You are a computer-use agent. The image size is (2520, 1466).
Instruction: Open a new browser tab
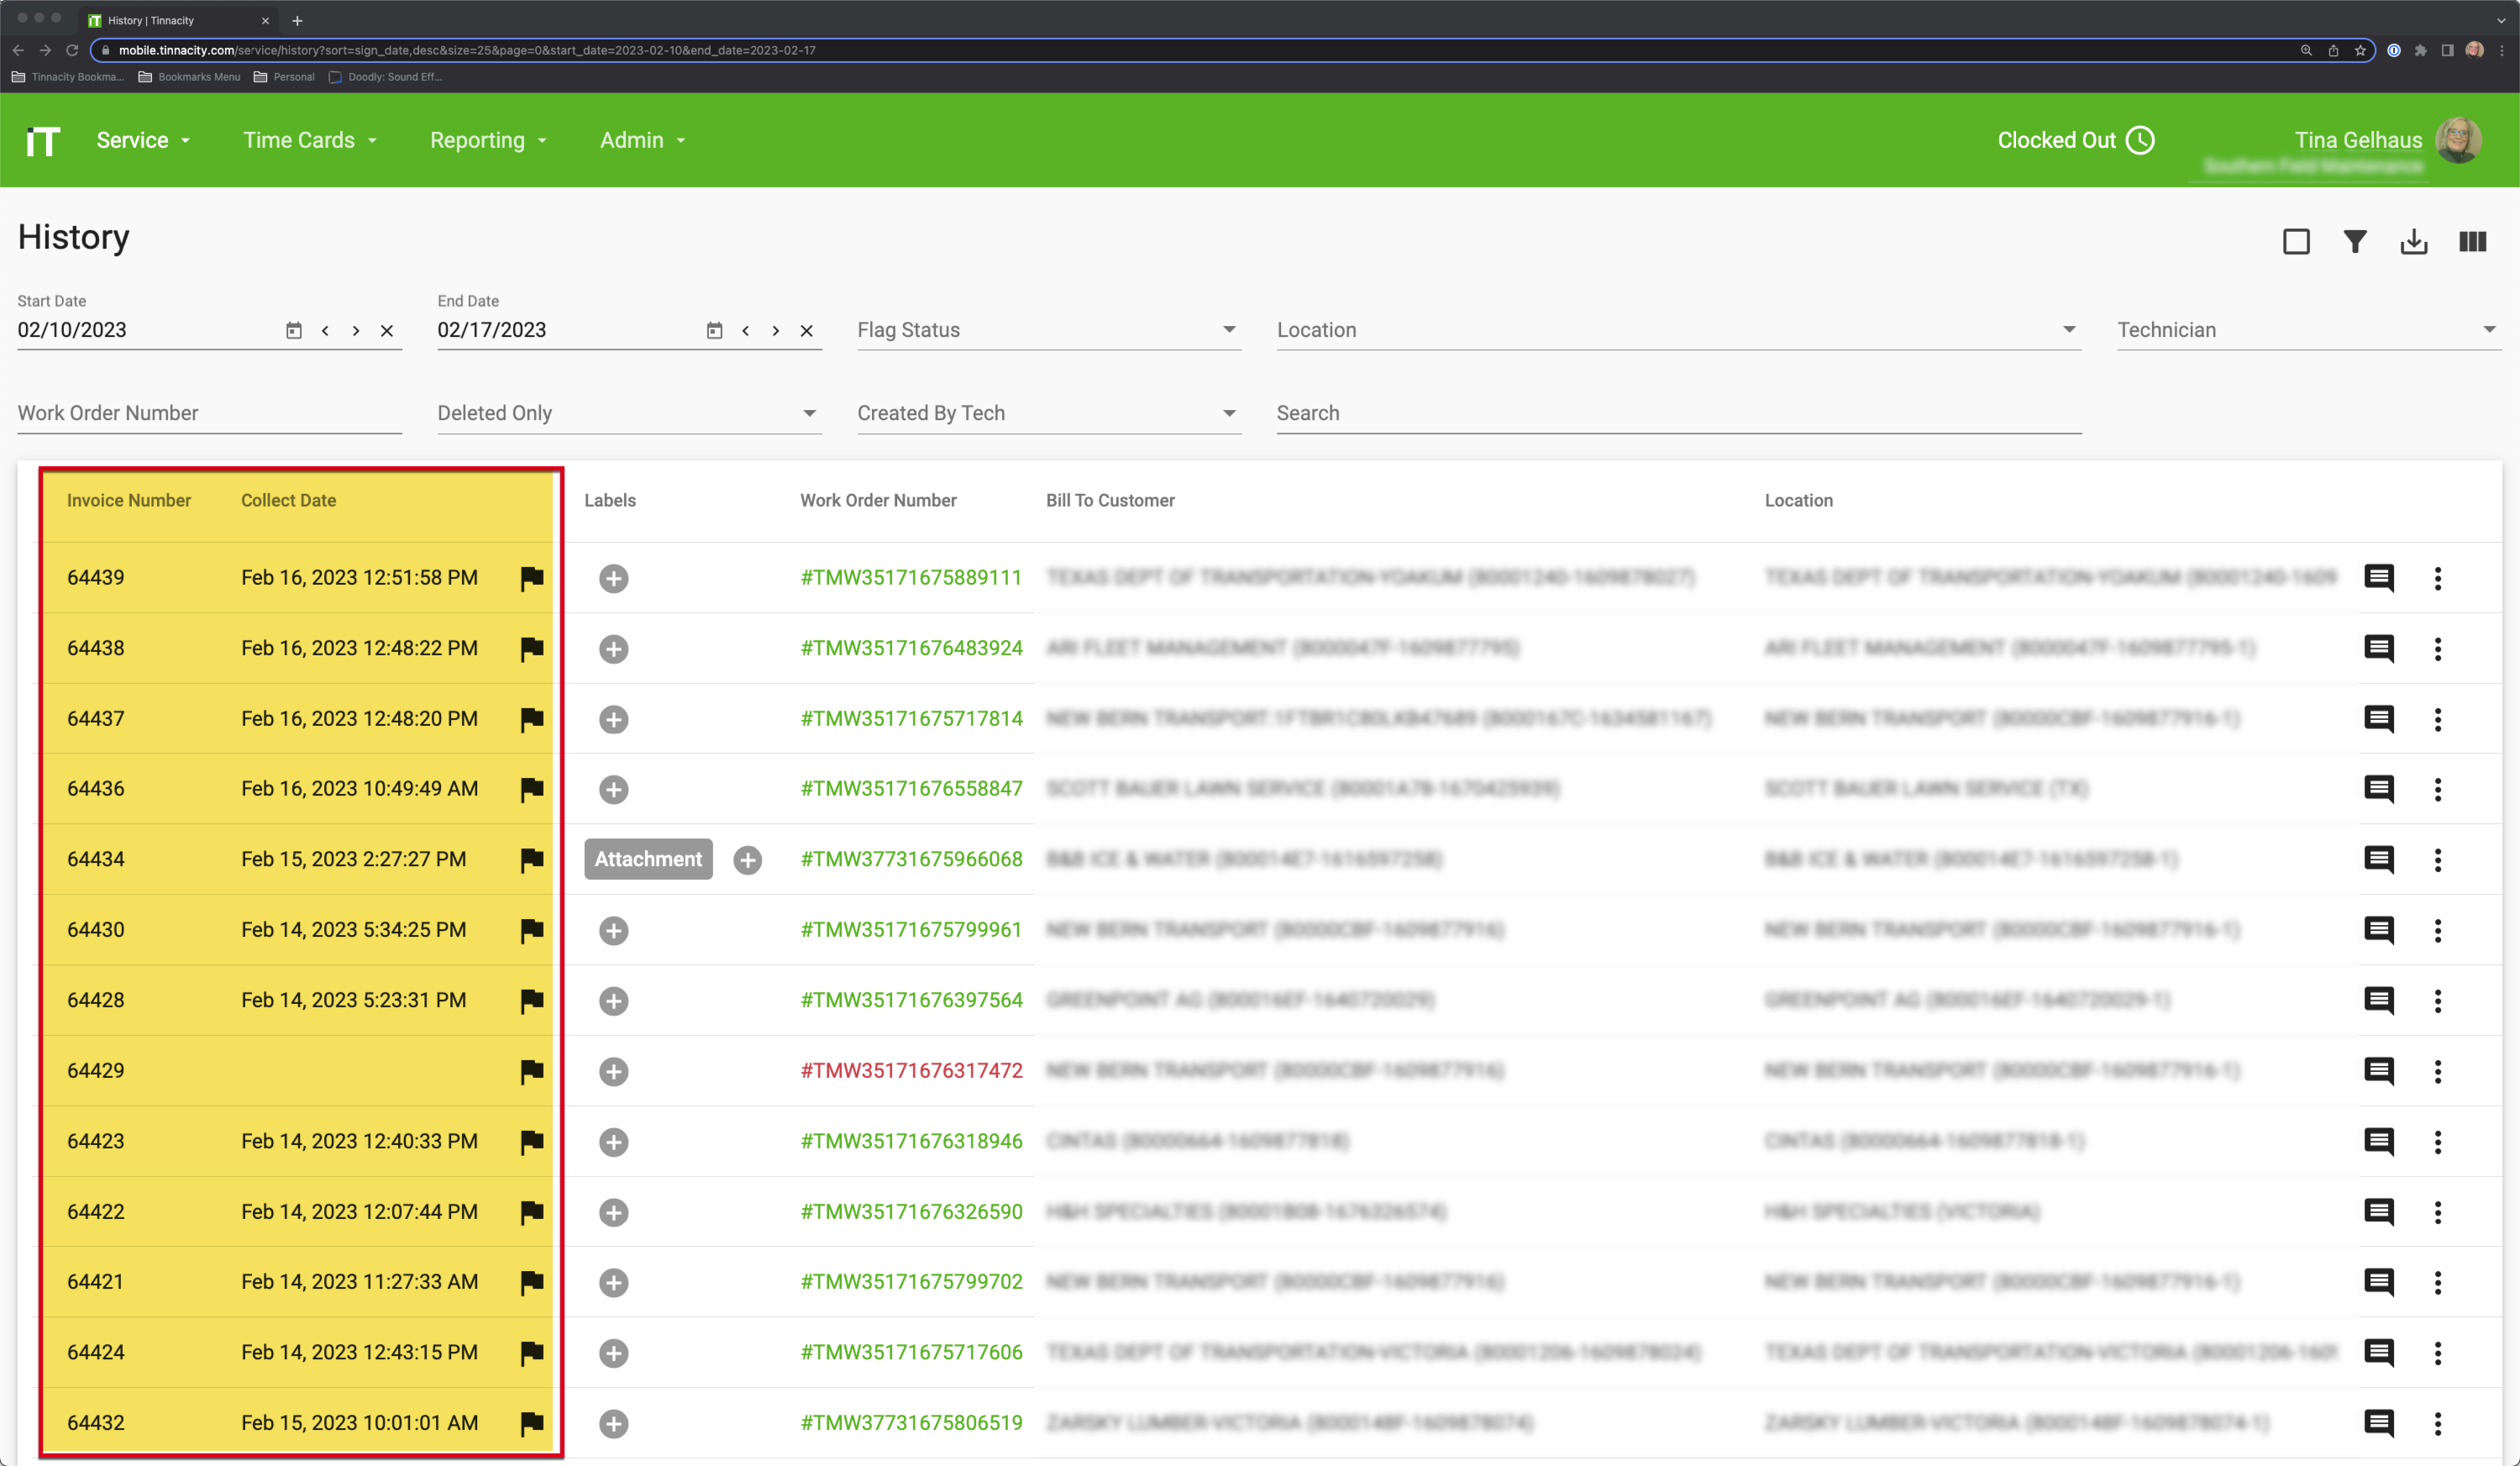(x=297, y=20)
